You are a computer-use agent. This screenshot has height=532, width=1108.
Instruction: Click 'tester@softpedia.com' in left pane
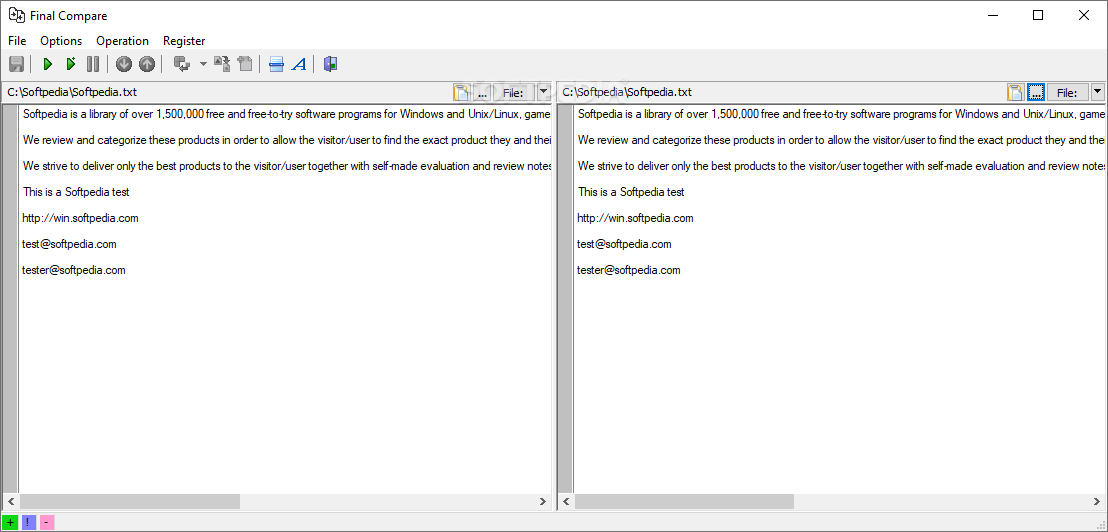click(74, 270)
